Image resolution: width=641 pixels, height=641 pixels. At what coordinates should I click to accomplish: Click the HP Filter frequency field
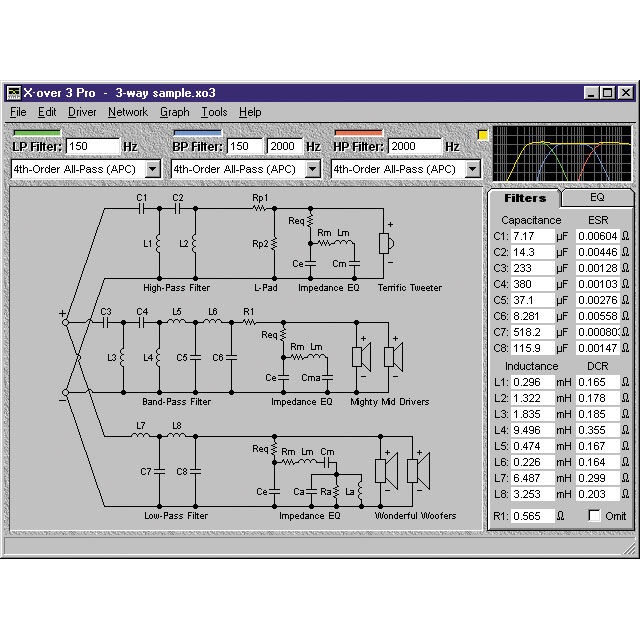pyautogui.click(x=415, y=146)
